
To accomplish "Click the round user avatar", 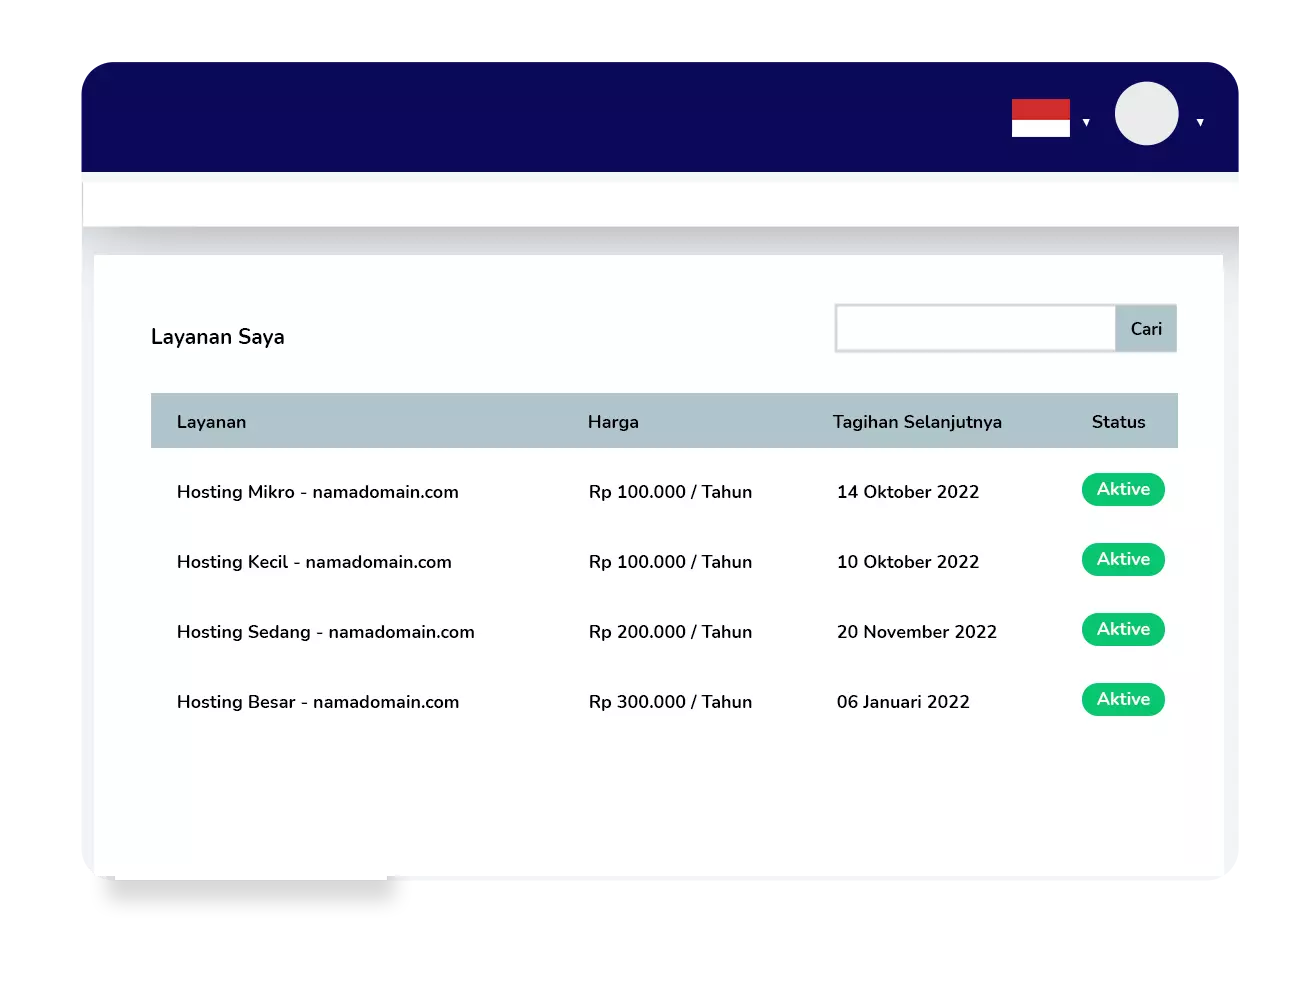I will (x=1147, y=114).
